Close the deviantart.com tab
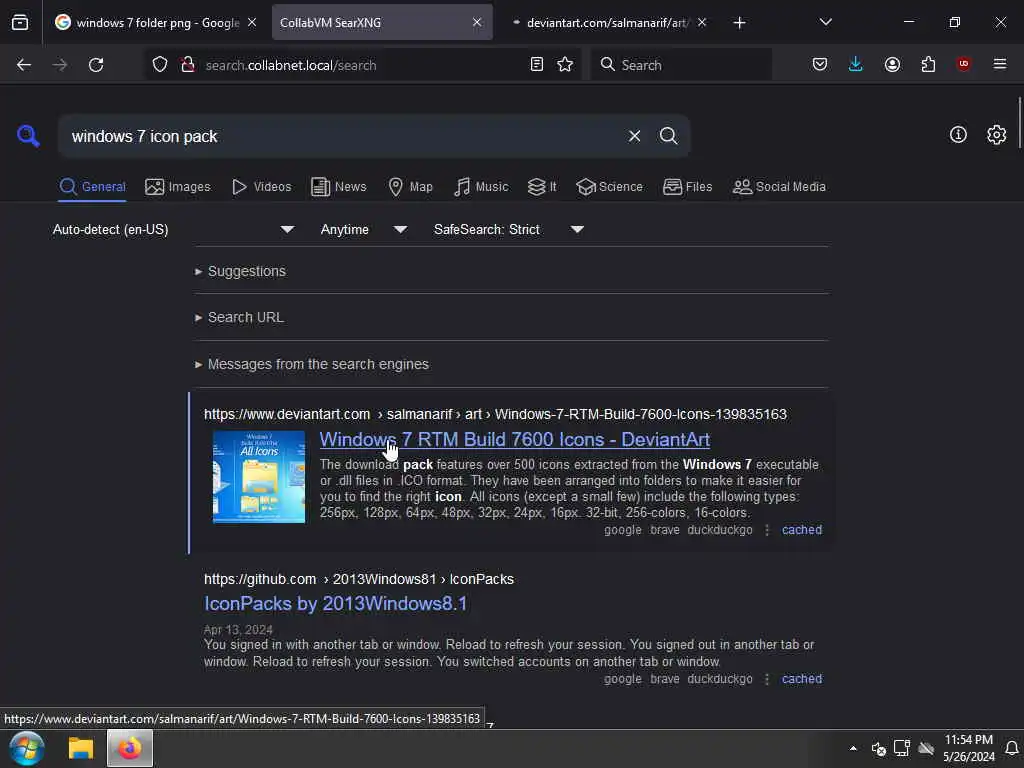1024x768 pixels. click(701, 22)
